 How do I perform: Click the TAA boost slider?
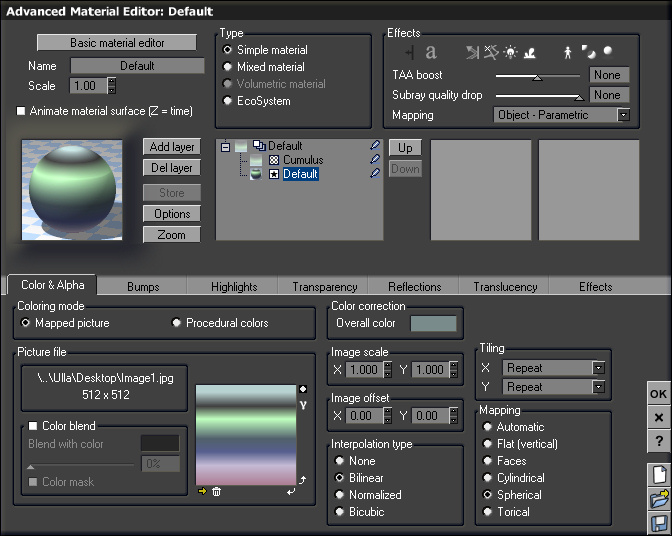(x=537, y=76)
